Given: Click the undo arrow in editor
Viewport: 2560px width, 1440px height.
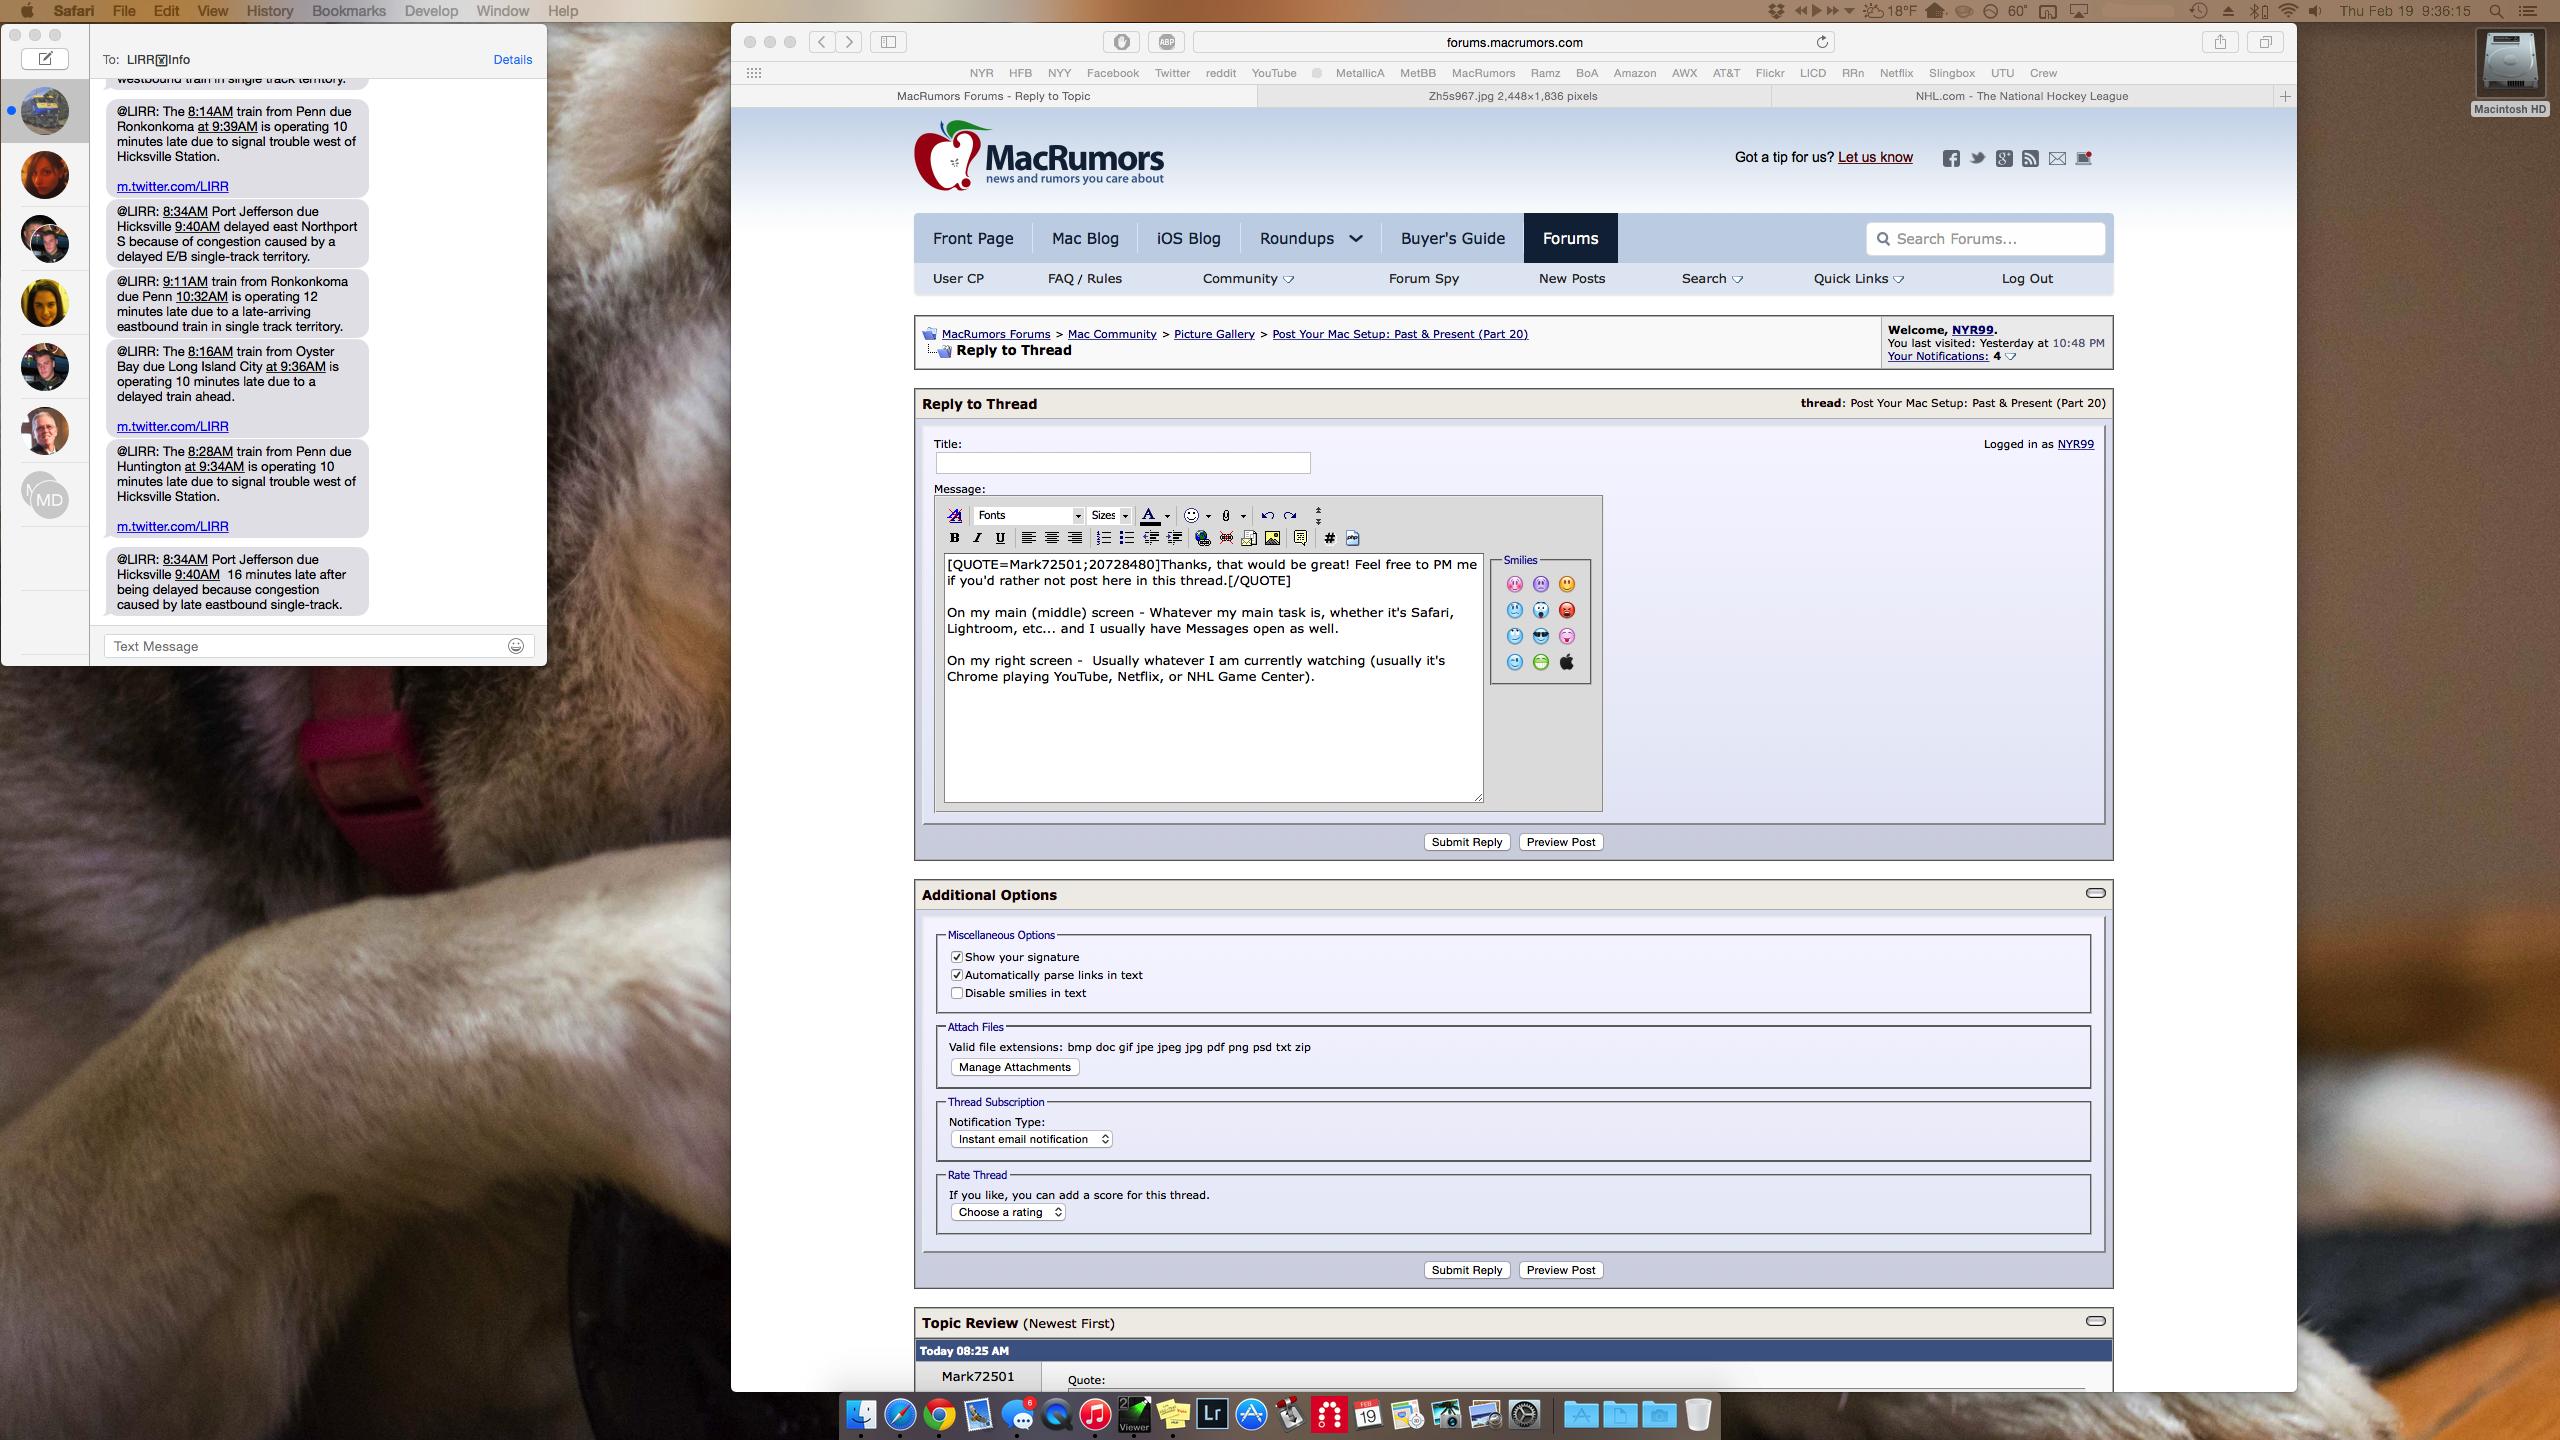Looking at the screenshot, I should [x=1267, y=515].
